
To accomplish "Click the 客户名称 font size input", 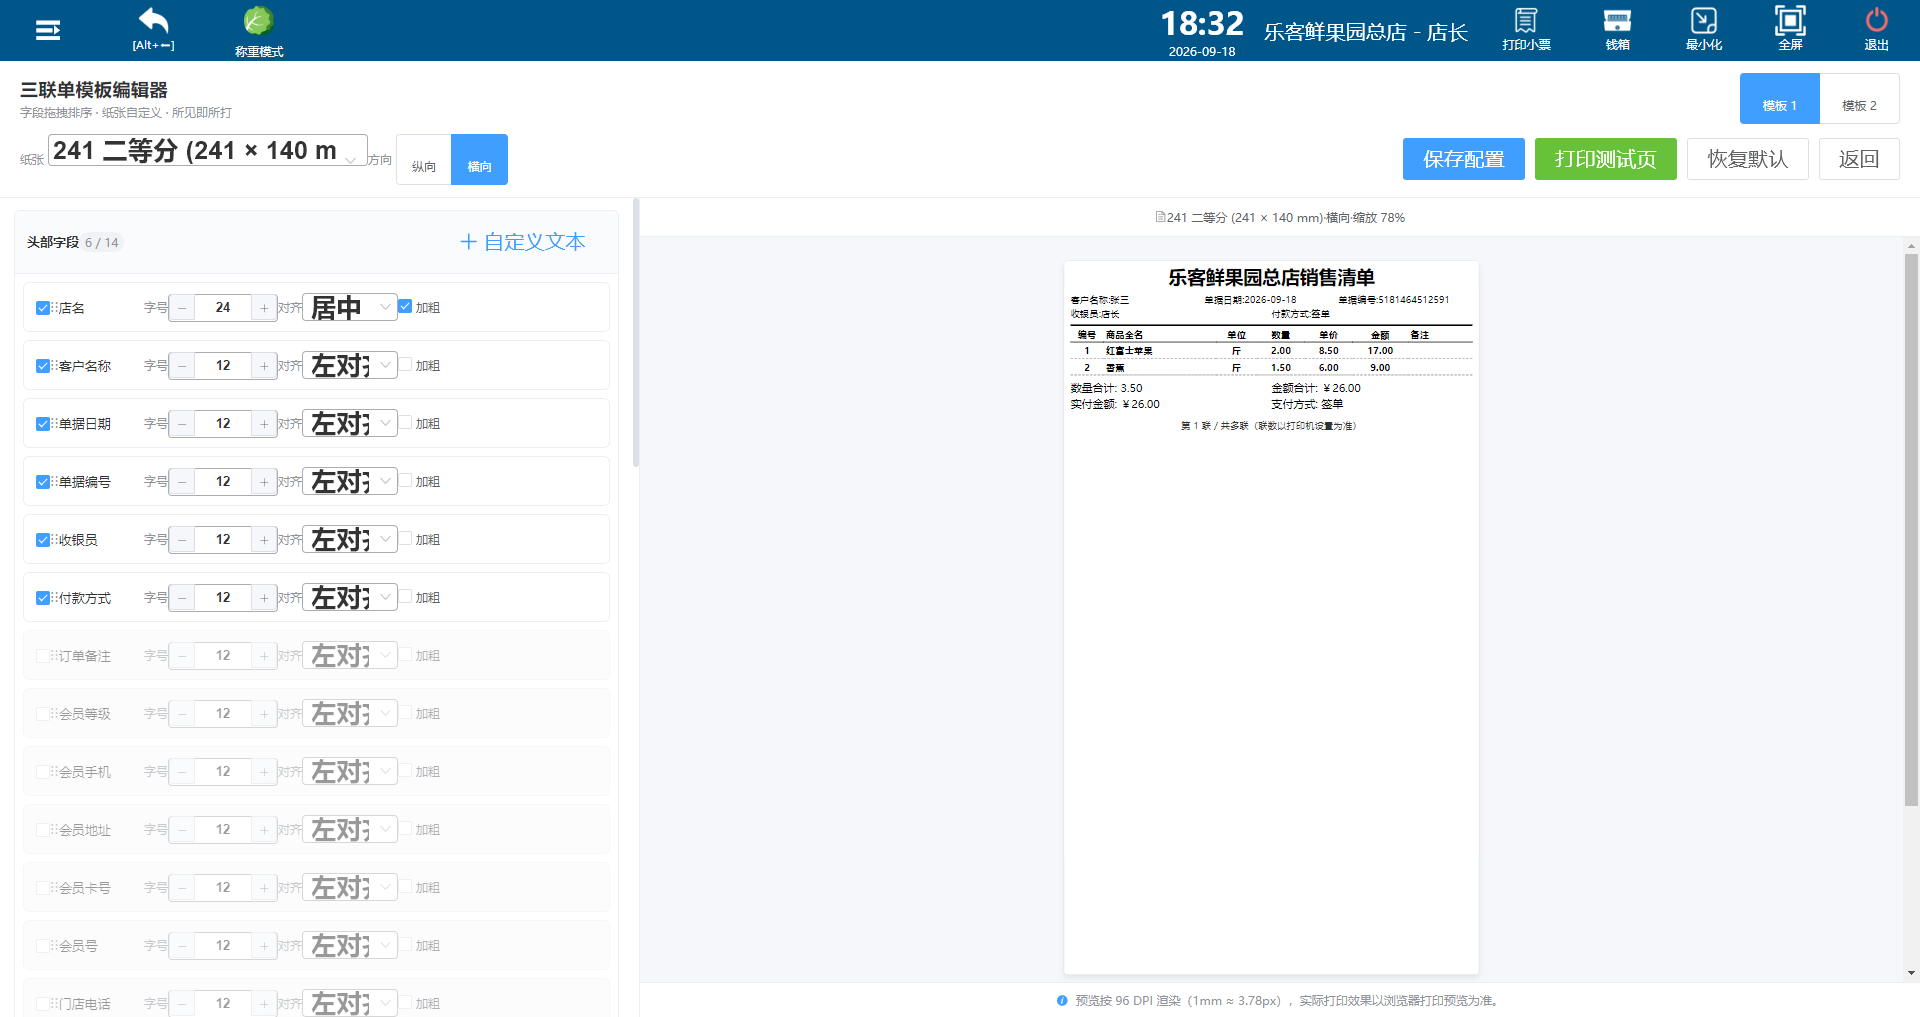I will point(223,366).
